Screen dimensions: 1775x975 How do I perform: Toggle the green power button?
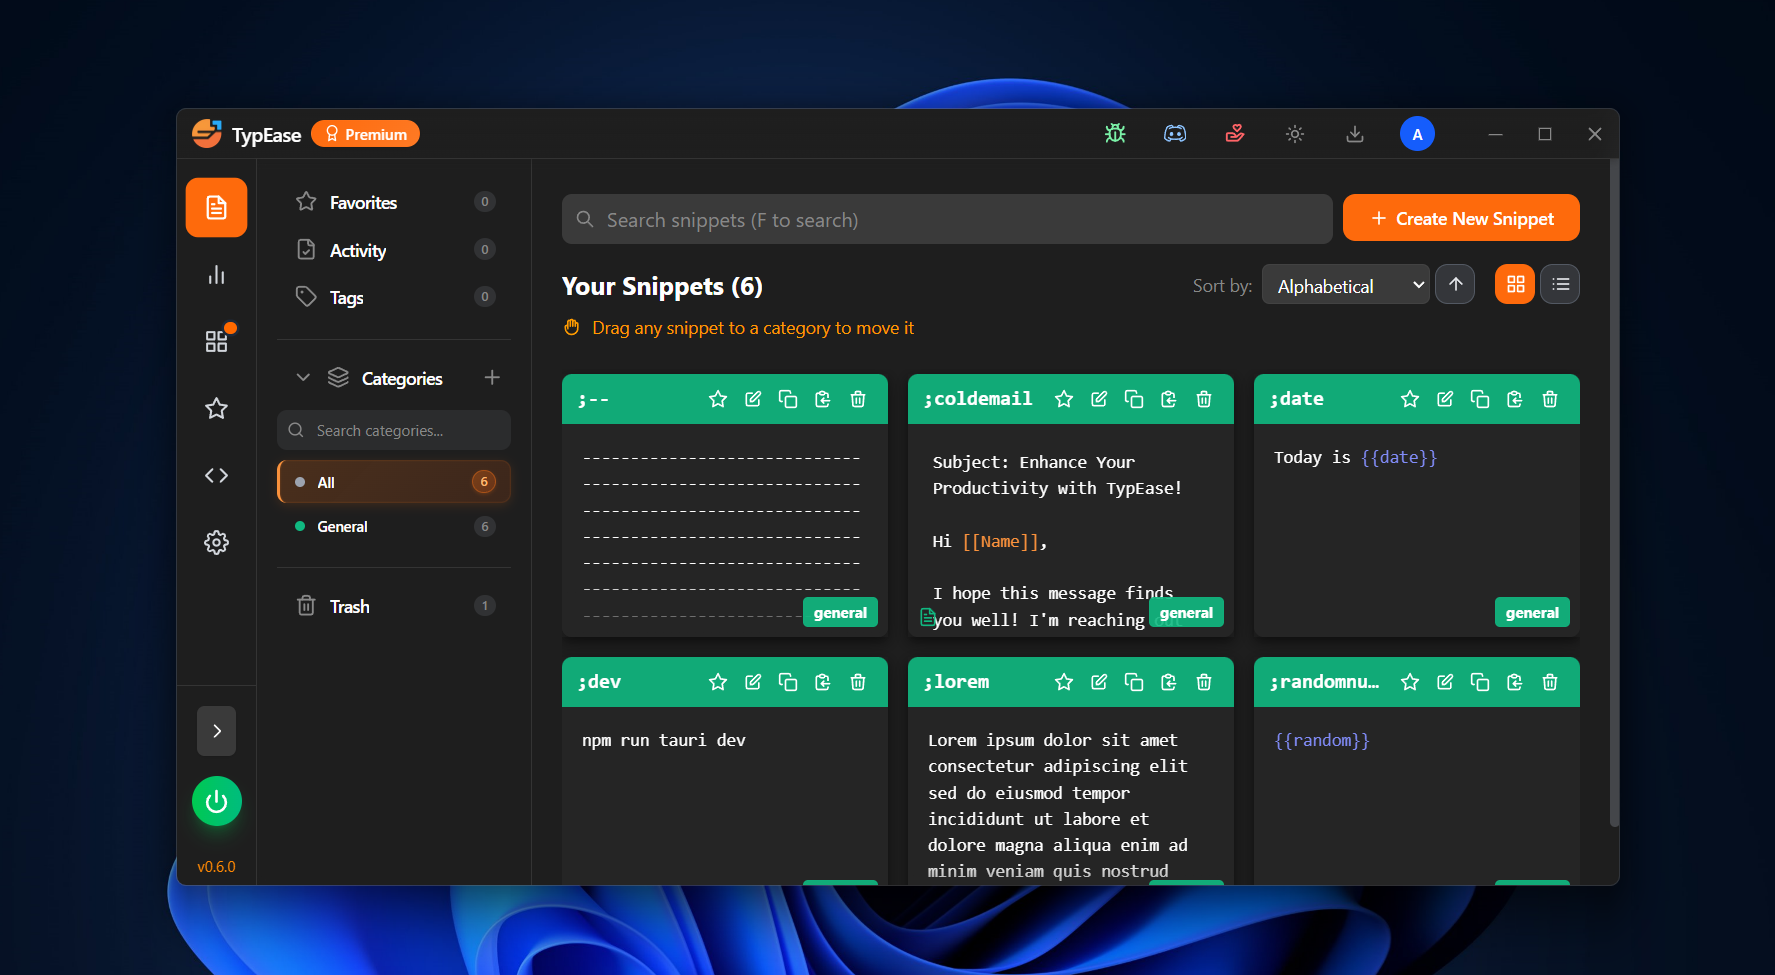tap(216, 801)
